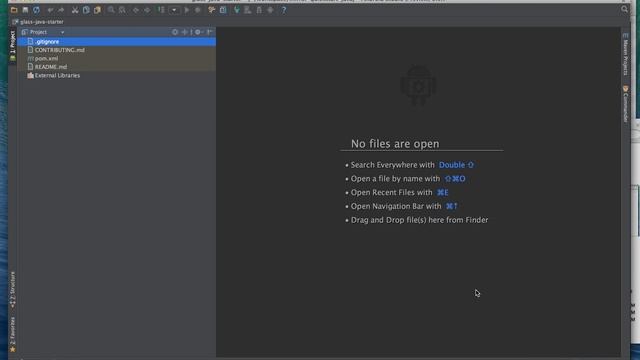The image size is (640, 360).
Task: Select the CONTRIBUTING.md file
Action: click(116, 50)
